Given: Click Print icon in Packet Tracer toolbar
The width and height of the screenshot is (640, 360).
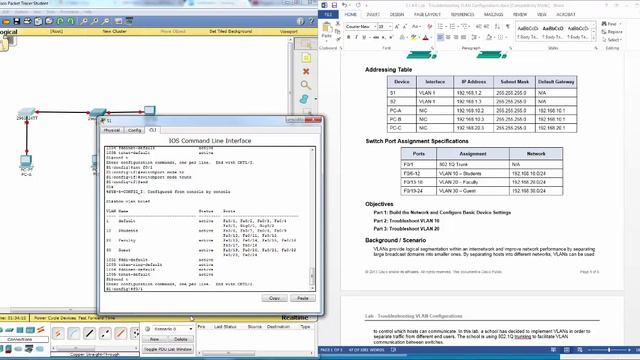Looking at the screenshot, I should 27,21.
